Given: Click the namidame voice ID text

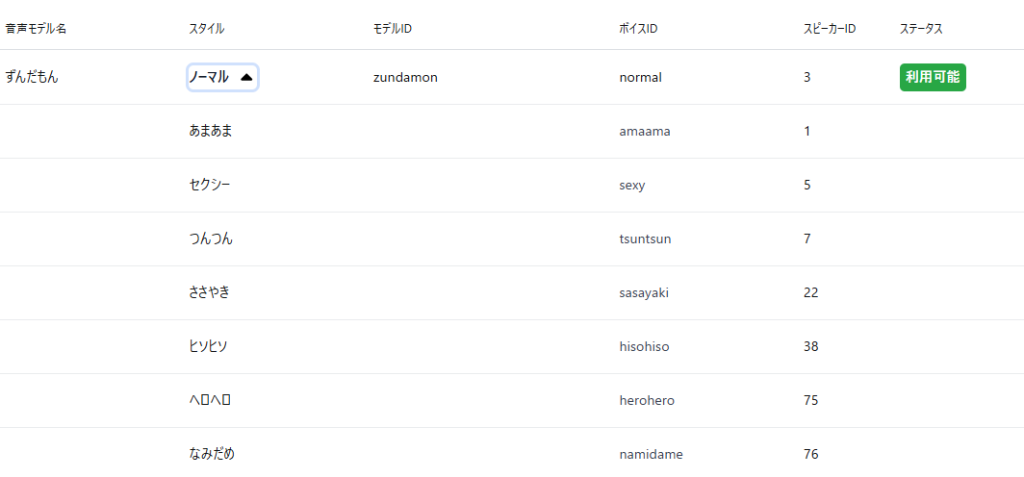Looking at the screenshot, I should (x=651, y=454).
